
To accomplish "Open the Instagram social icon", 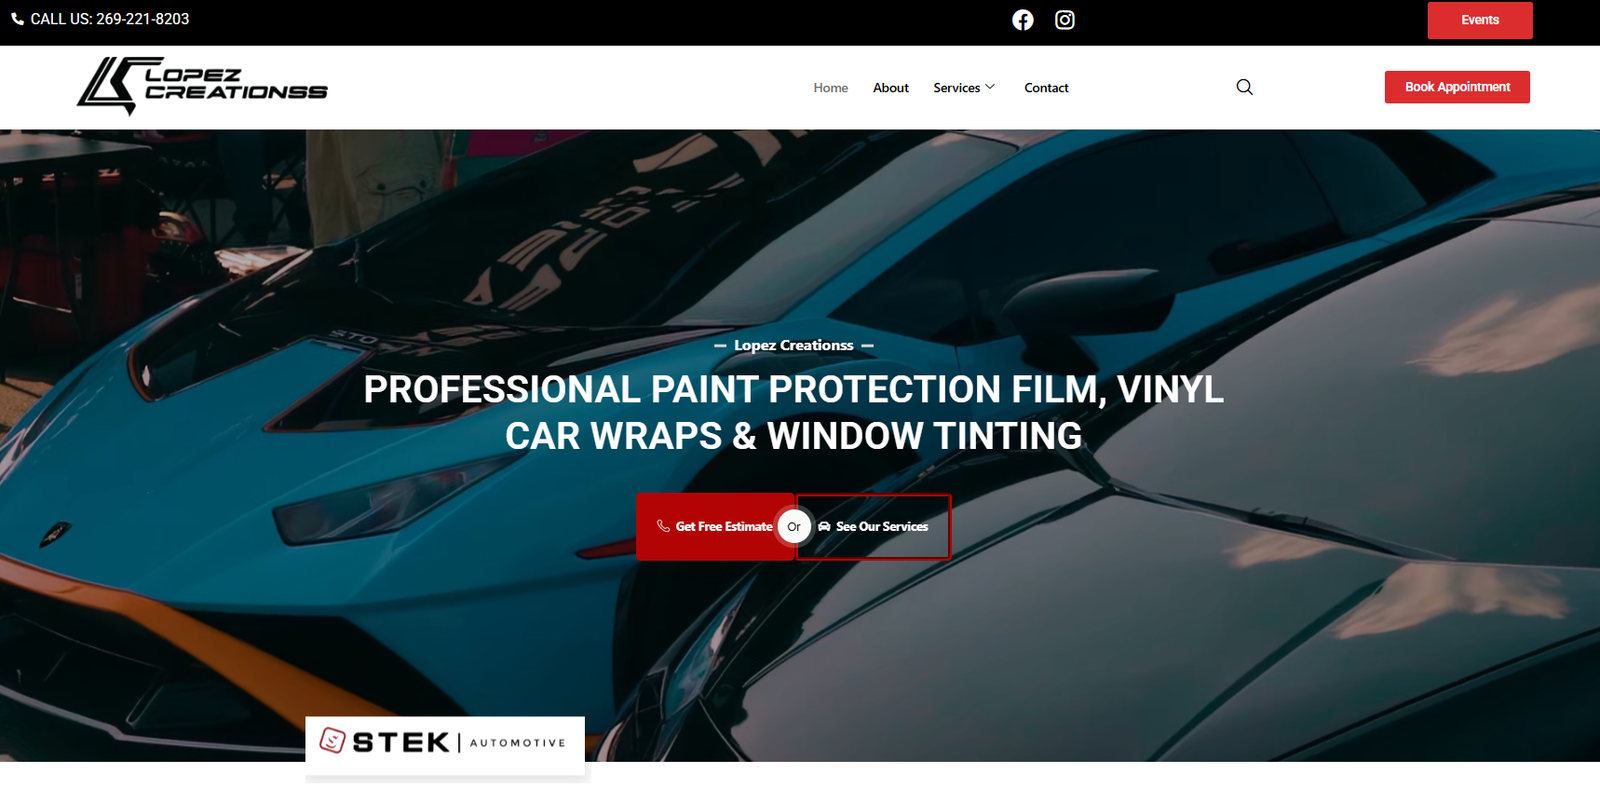I will 1065,20.
